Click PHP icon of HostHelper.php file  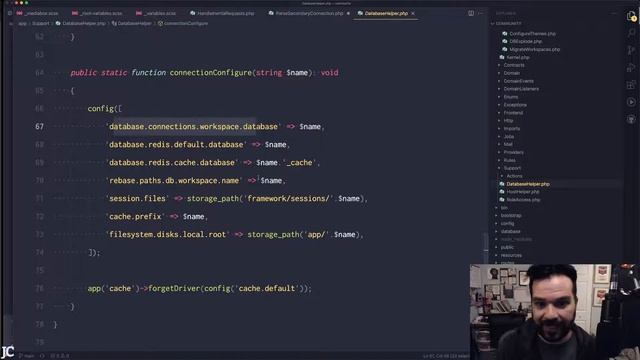502,192
